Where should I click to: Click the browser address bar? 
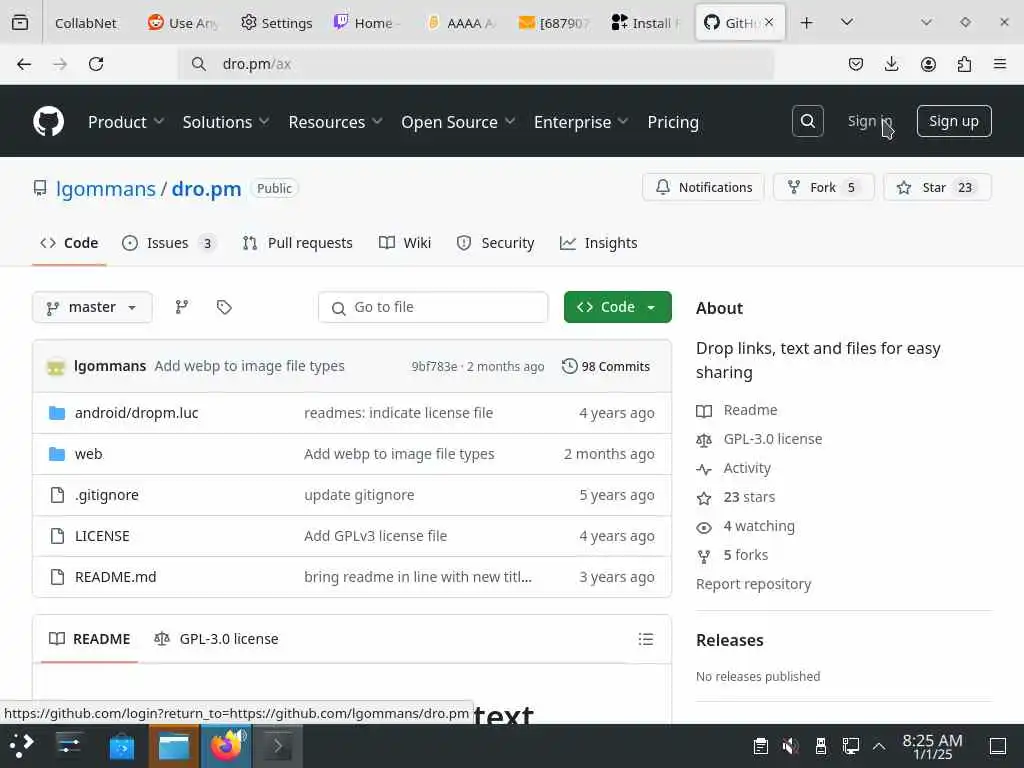[475, 64]
